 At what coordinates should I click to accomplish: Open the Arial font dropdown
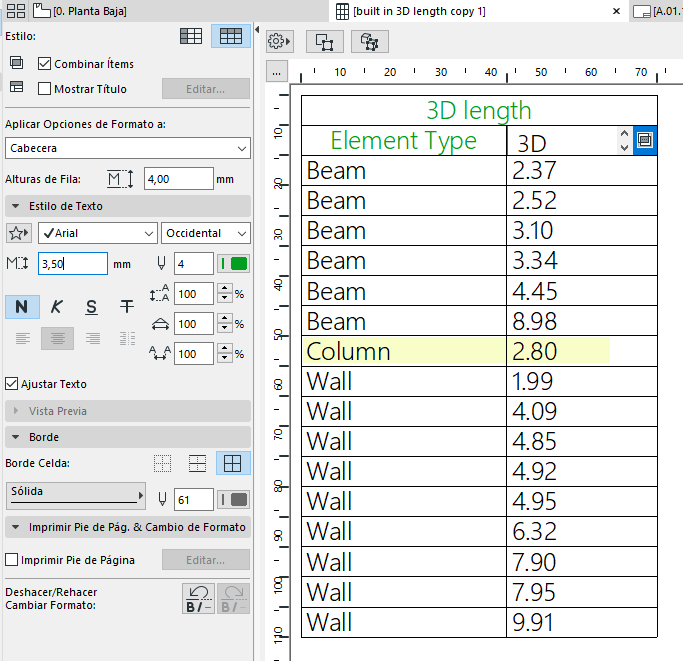(97, 233)
